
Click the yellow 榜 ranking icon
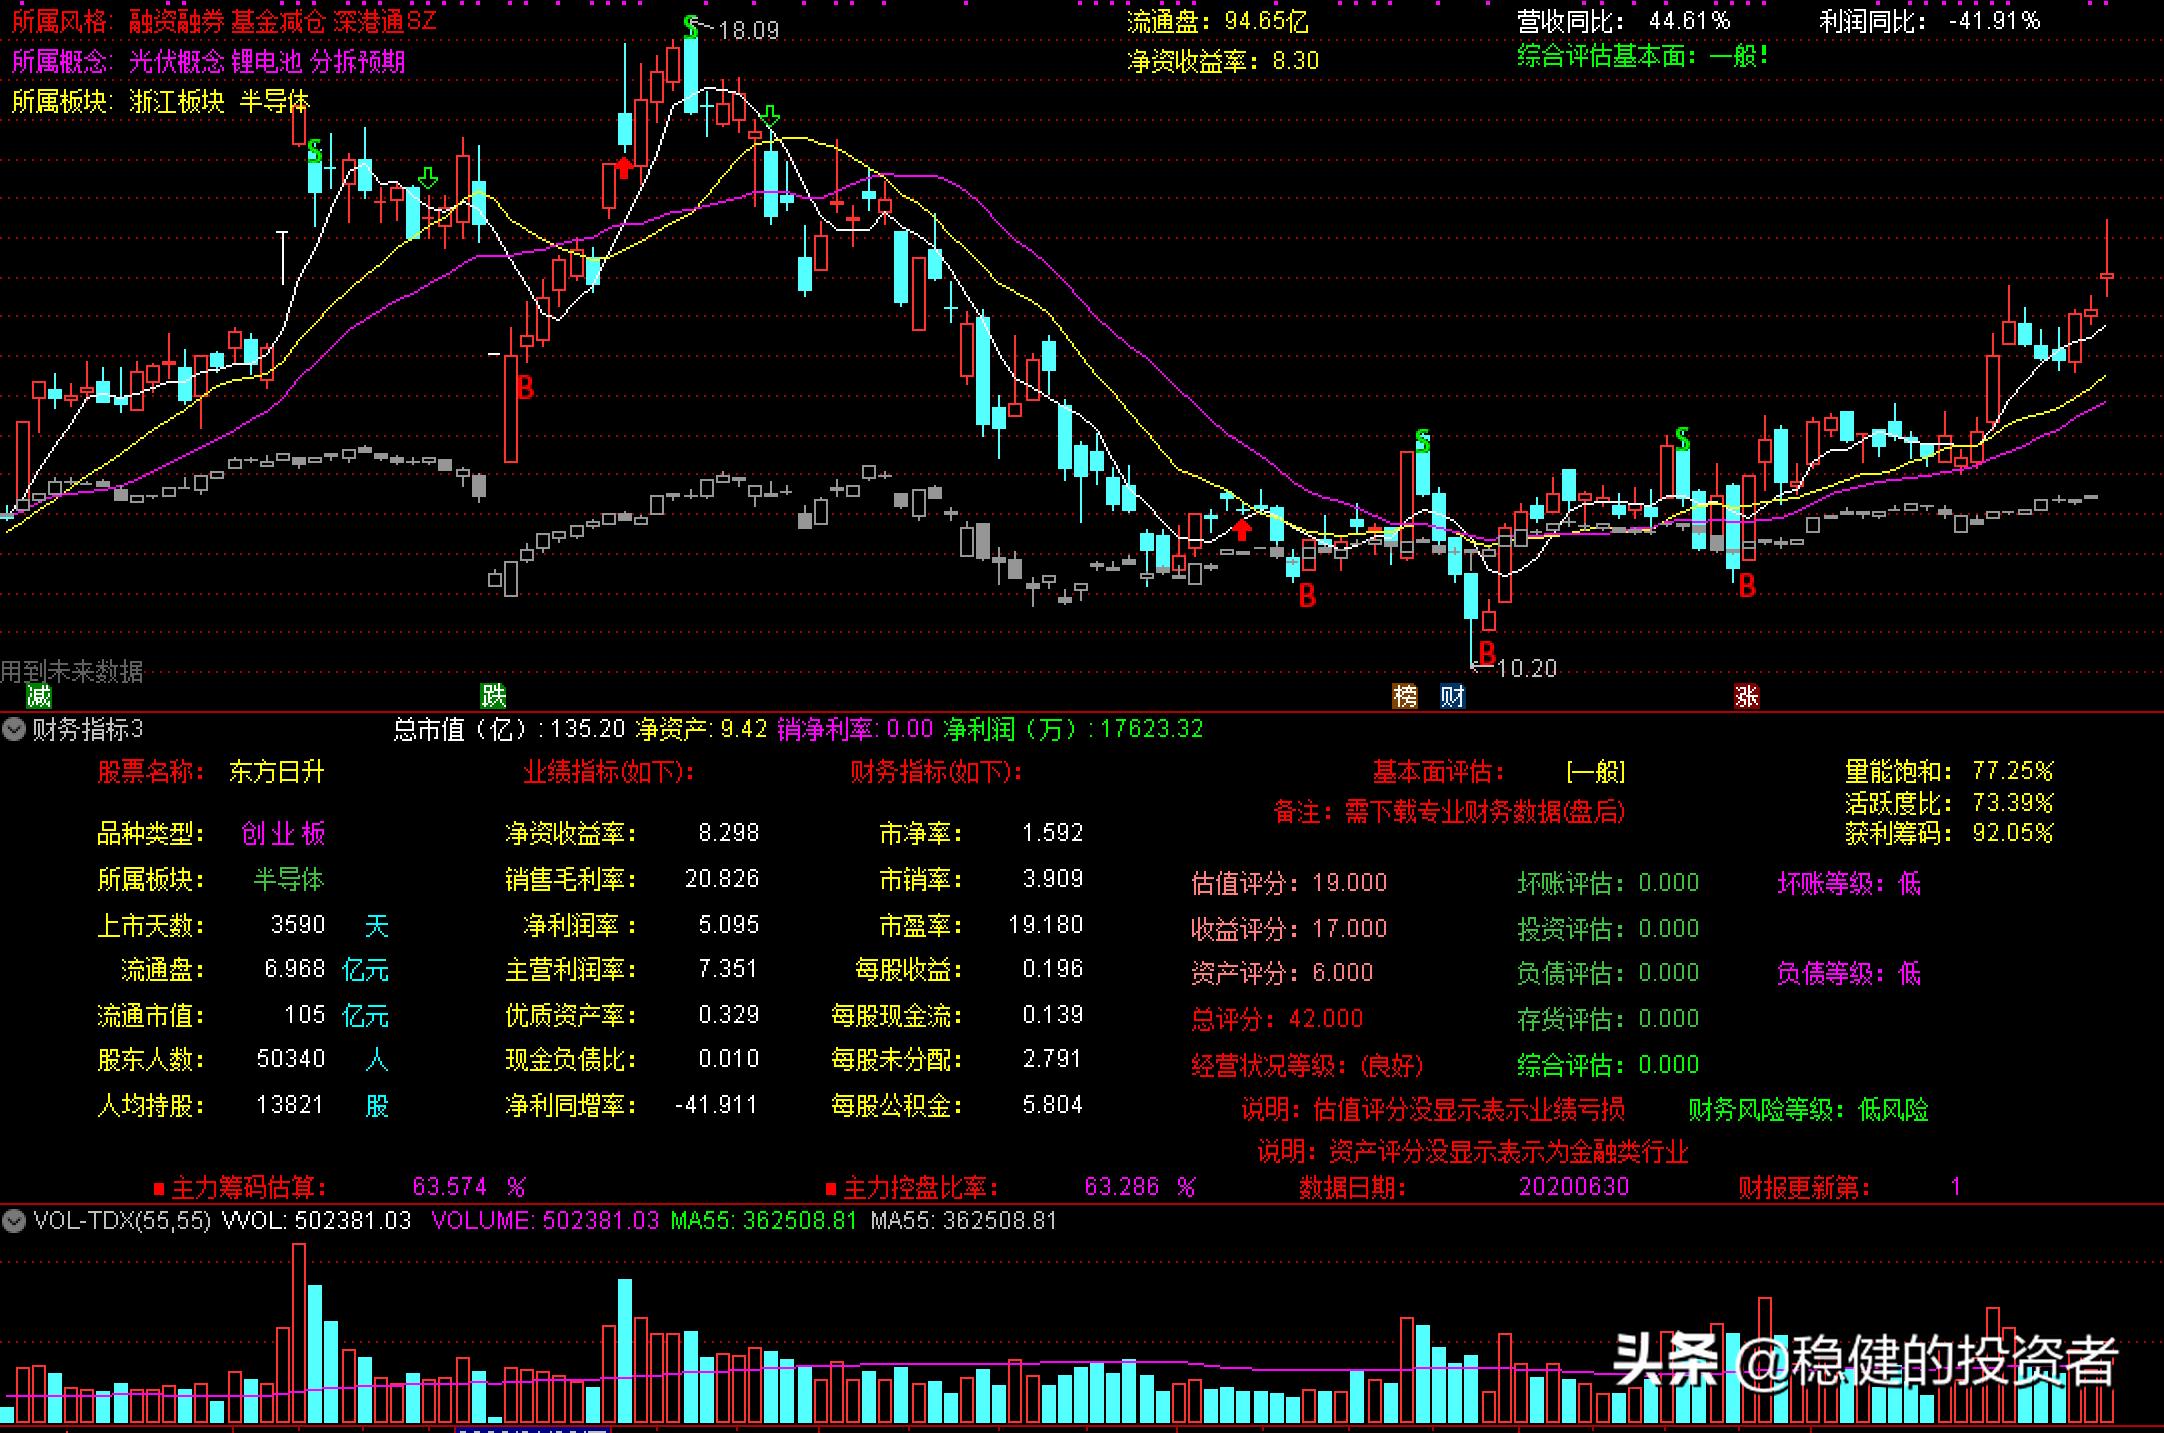coord(1404,697)
